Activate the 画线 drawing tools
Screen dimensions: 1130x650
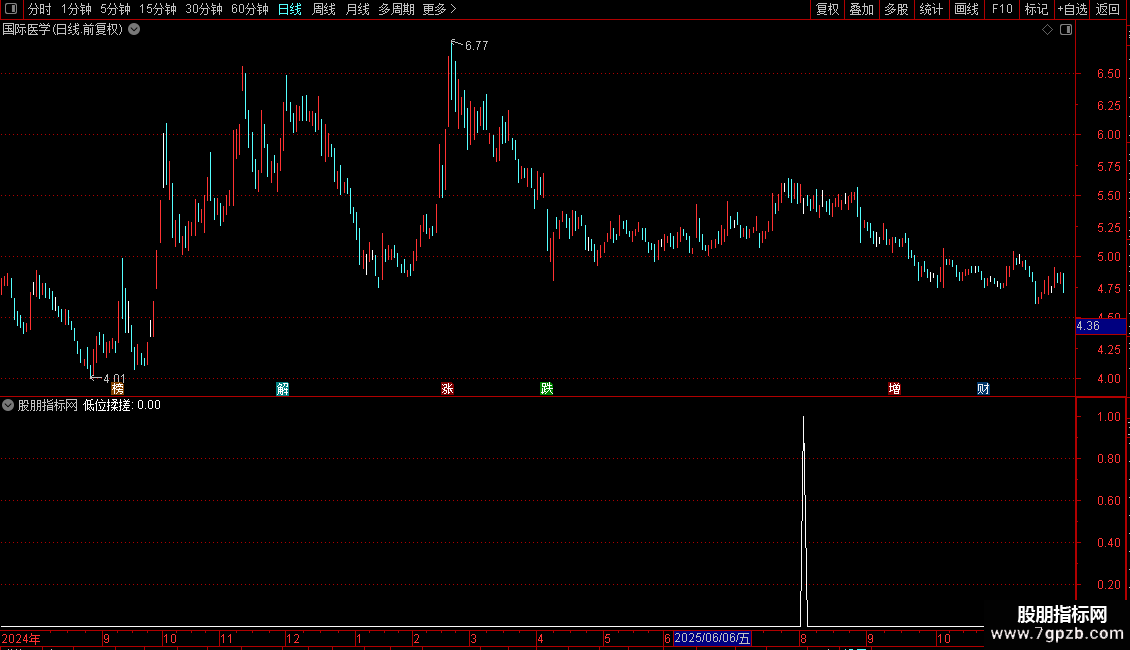pyautogui.click(x=966, y=9)
